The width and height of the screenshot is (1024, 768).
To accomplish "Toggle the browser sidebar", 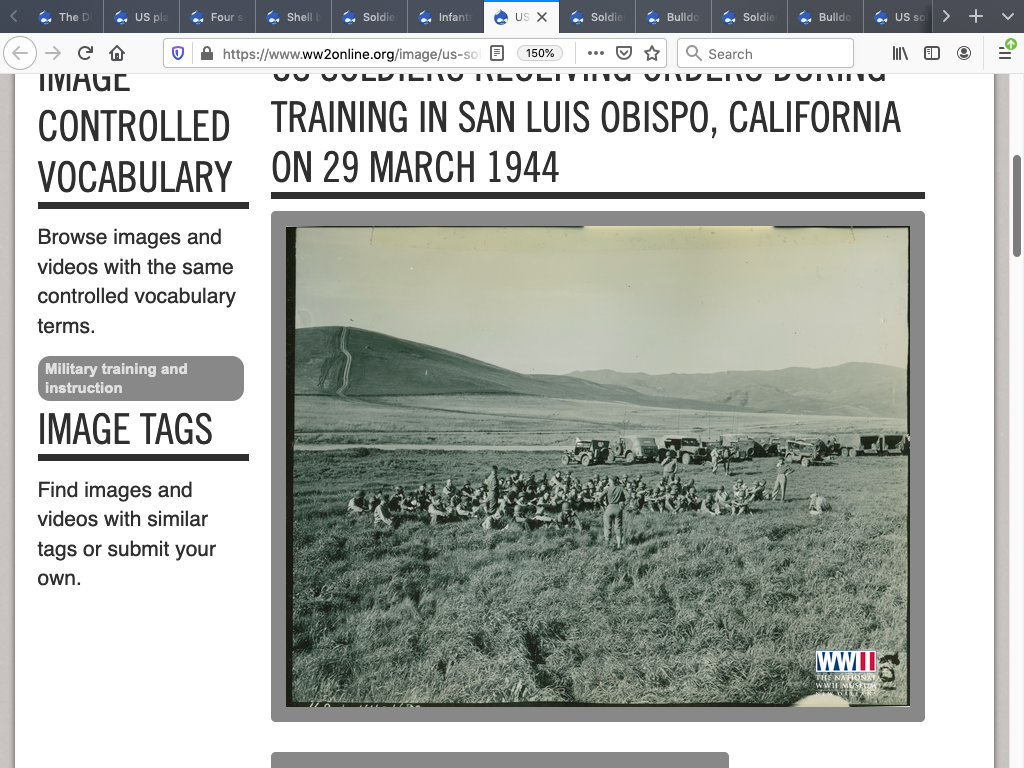I will (x=932, y=54).
